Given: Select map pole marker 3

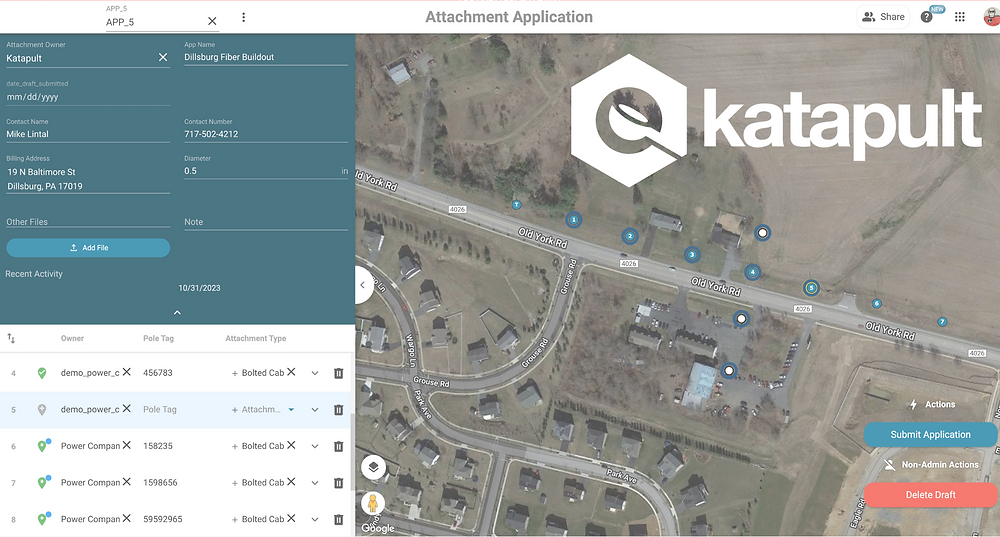Looking at the screenshot, I should point(692,255).
